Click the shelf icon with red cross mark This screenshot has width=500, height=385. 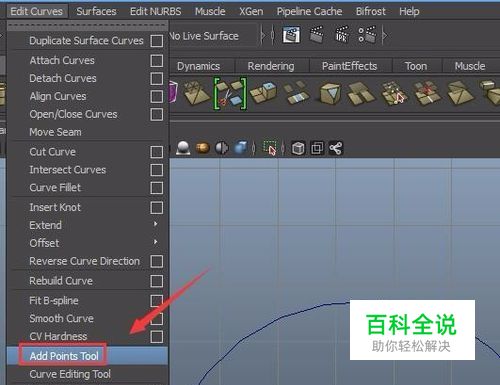(427, 93)
